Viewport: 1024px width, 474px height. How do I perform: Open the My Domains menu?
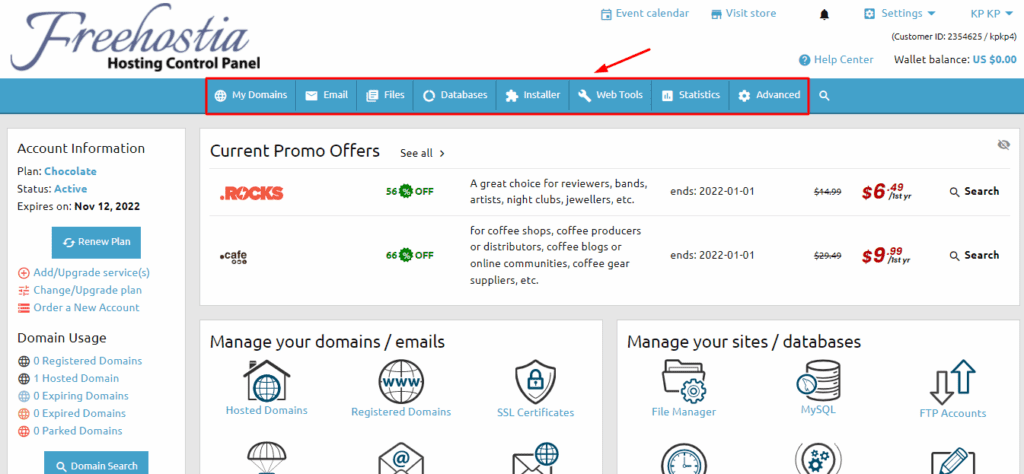tap(251, 95)
